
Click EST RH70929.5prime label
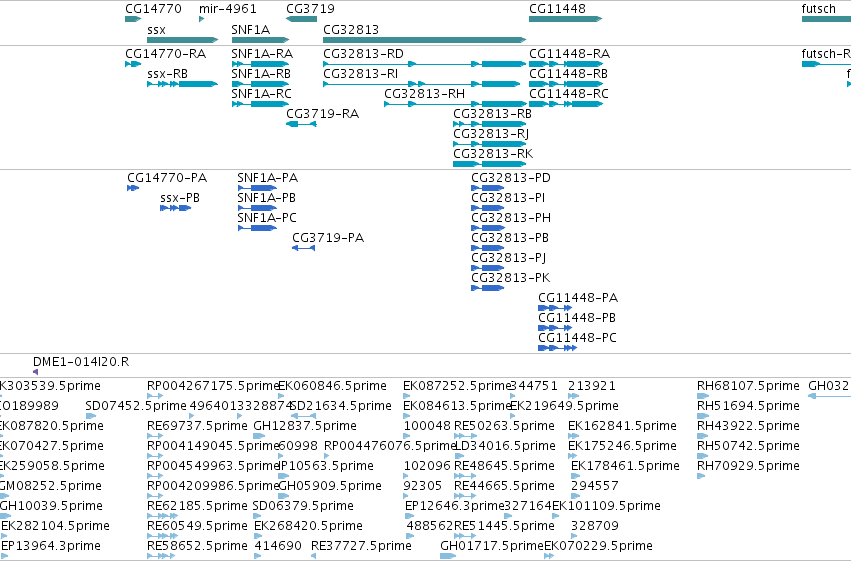coord(748,466)
